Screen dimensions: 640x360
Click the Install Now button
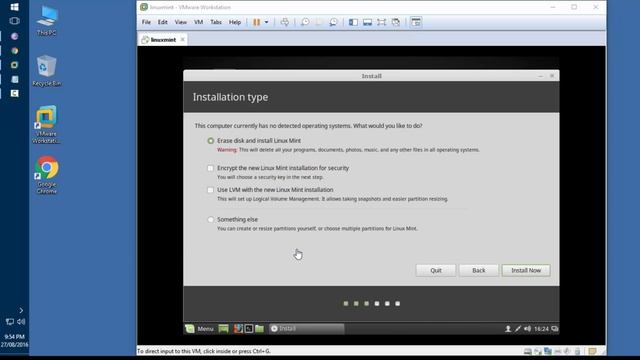[x=526, y=270]
